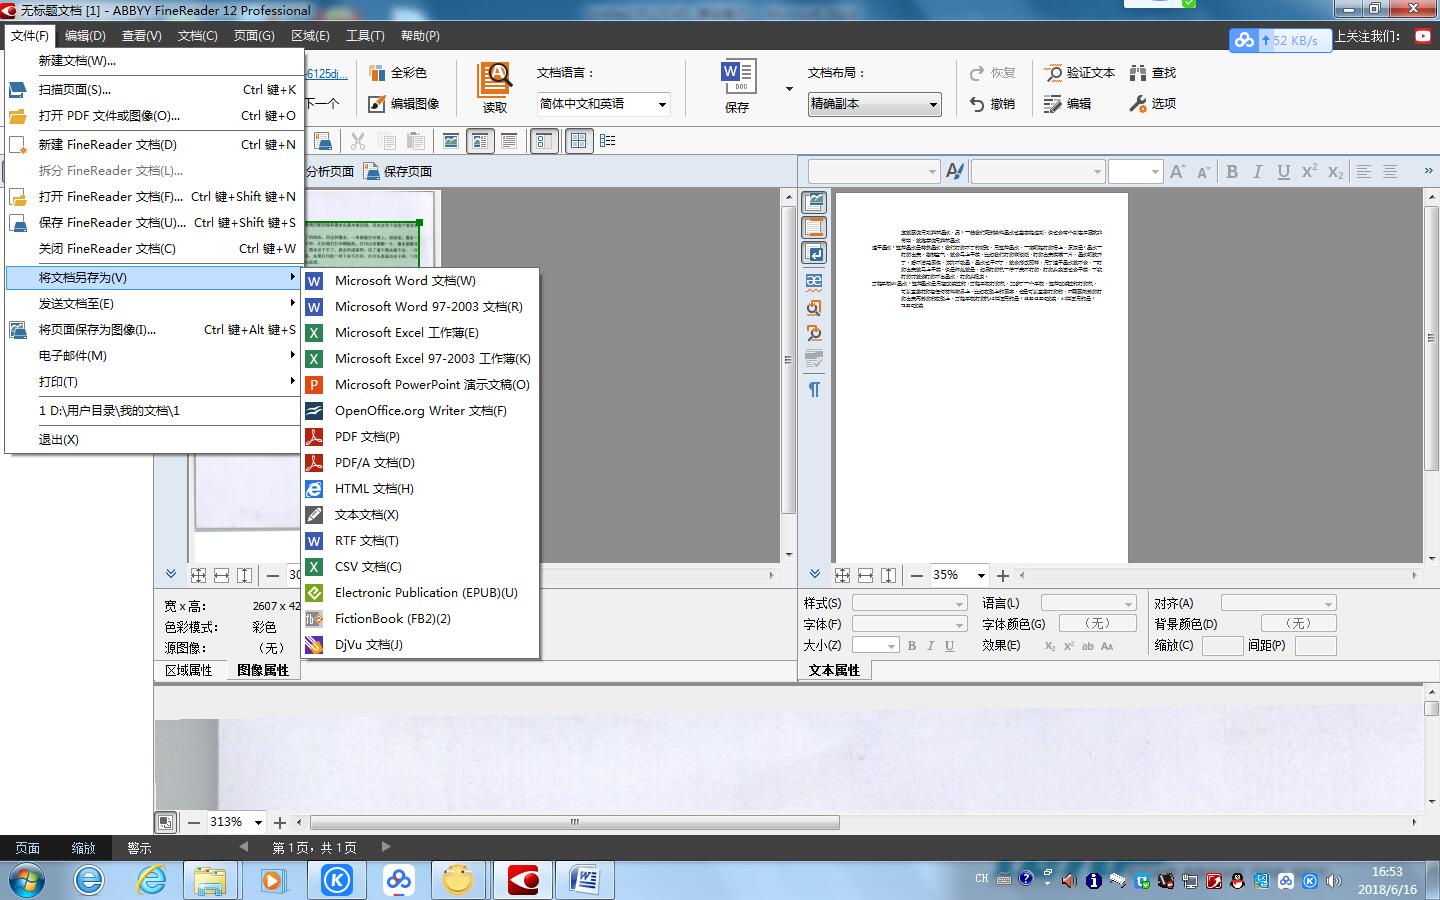Click the Save Page (保存页面) icon
Viewport: 1440px width, 900px height.
pyautogui.click(x=371, y=171)
